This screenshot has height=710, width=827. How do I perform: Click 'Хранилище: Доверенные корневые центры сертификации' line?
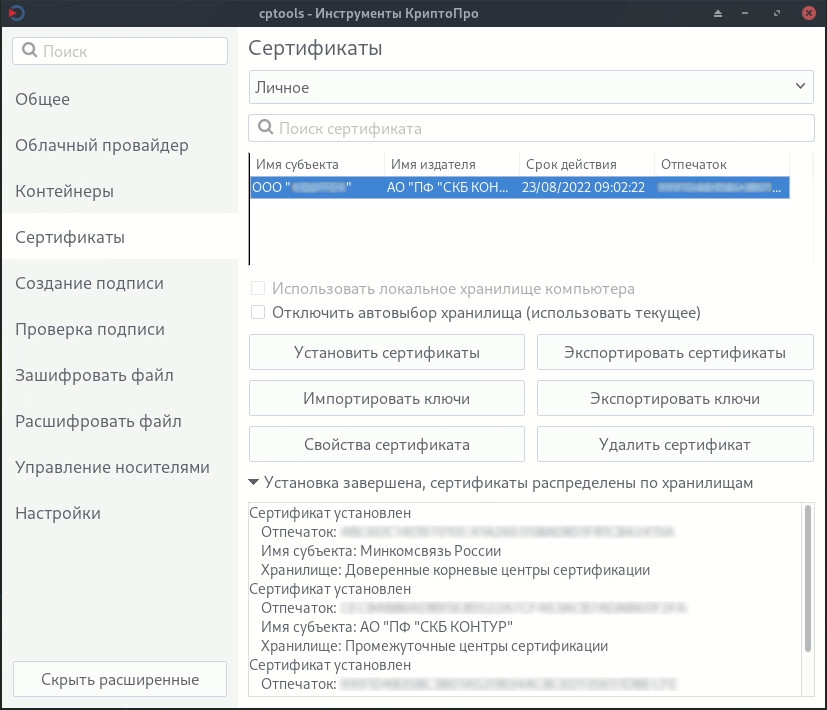coord(455,570)
